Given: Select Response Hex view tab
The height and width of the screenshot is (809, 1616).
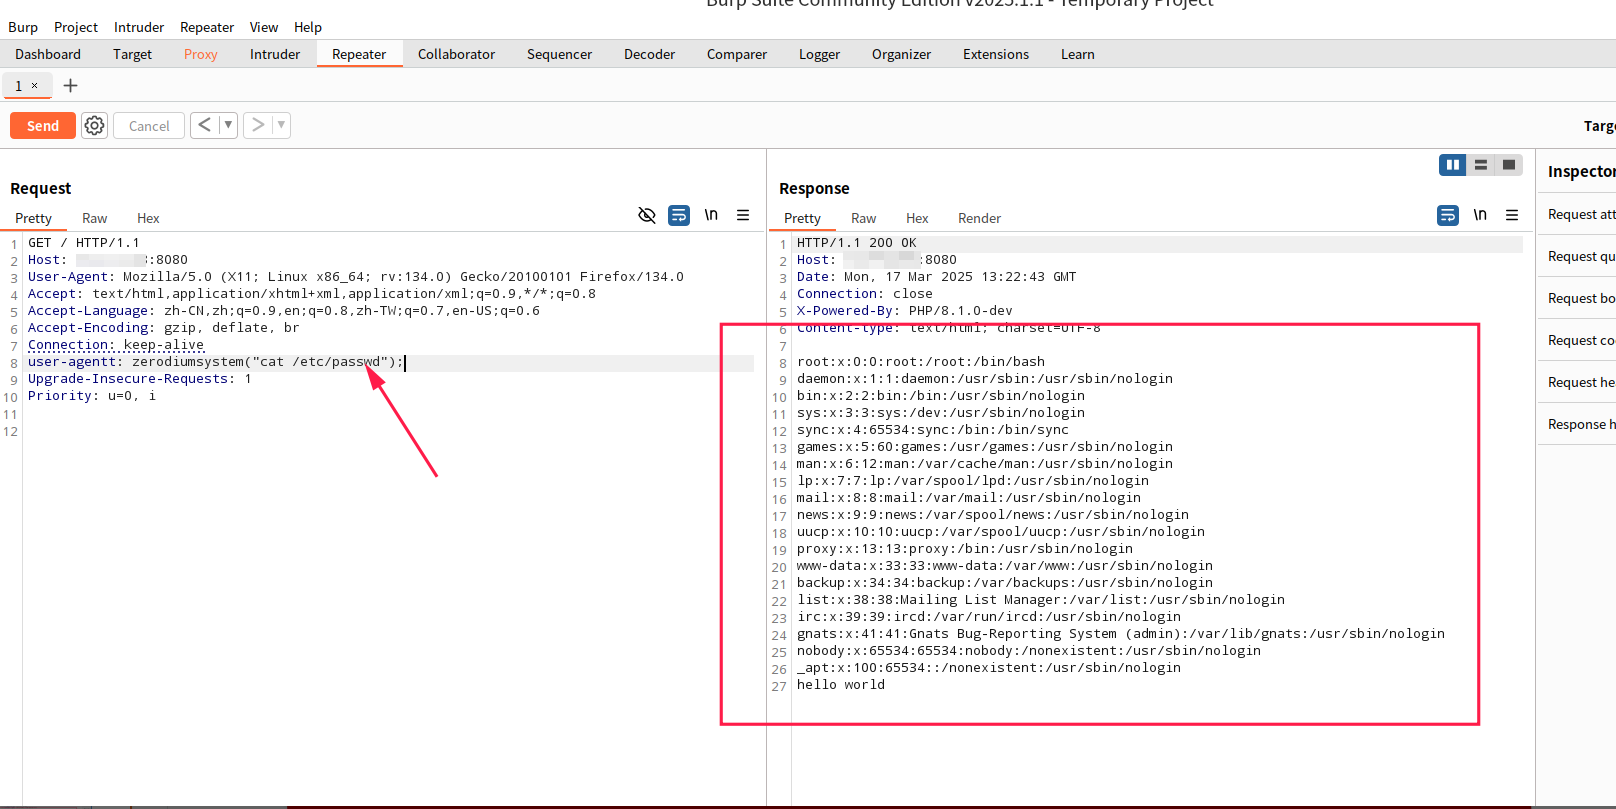Looking at the screenshot, I should 917,218.
